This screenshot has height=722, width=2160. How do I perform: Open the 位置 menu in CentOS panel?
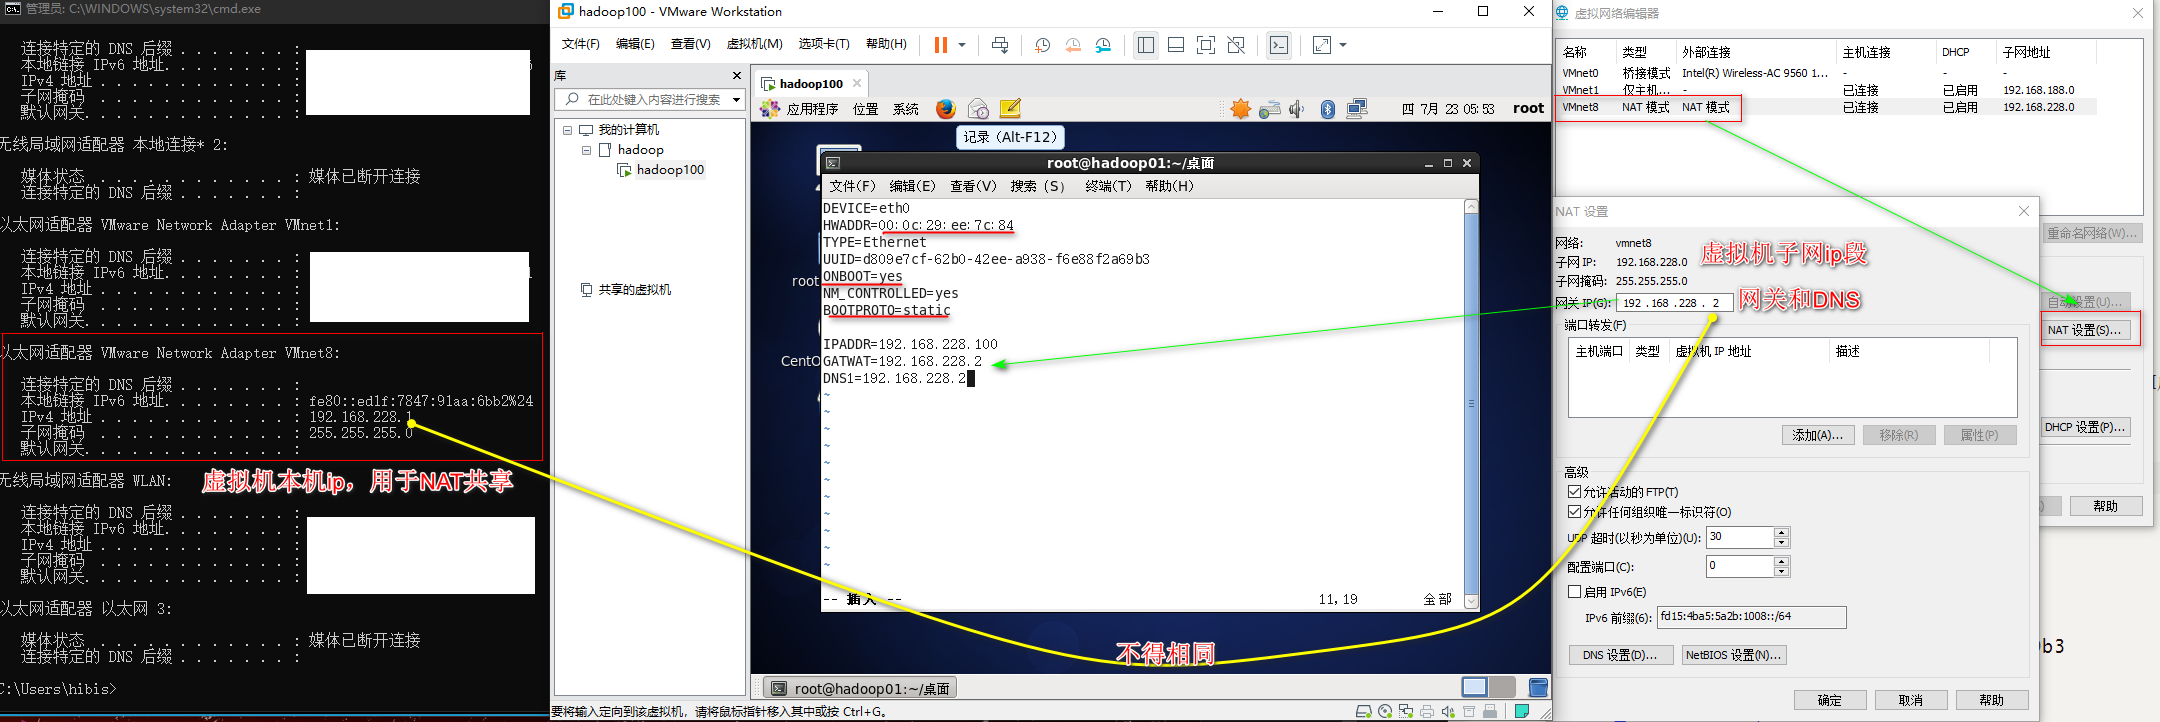[866, 109]
